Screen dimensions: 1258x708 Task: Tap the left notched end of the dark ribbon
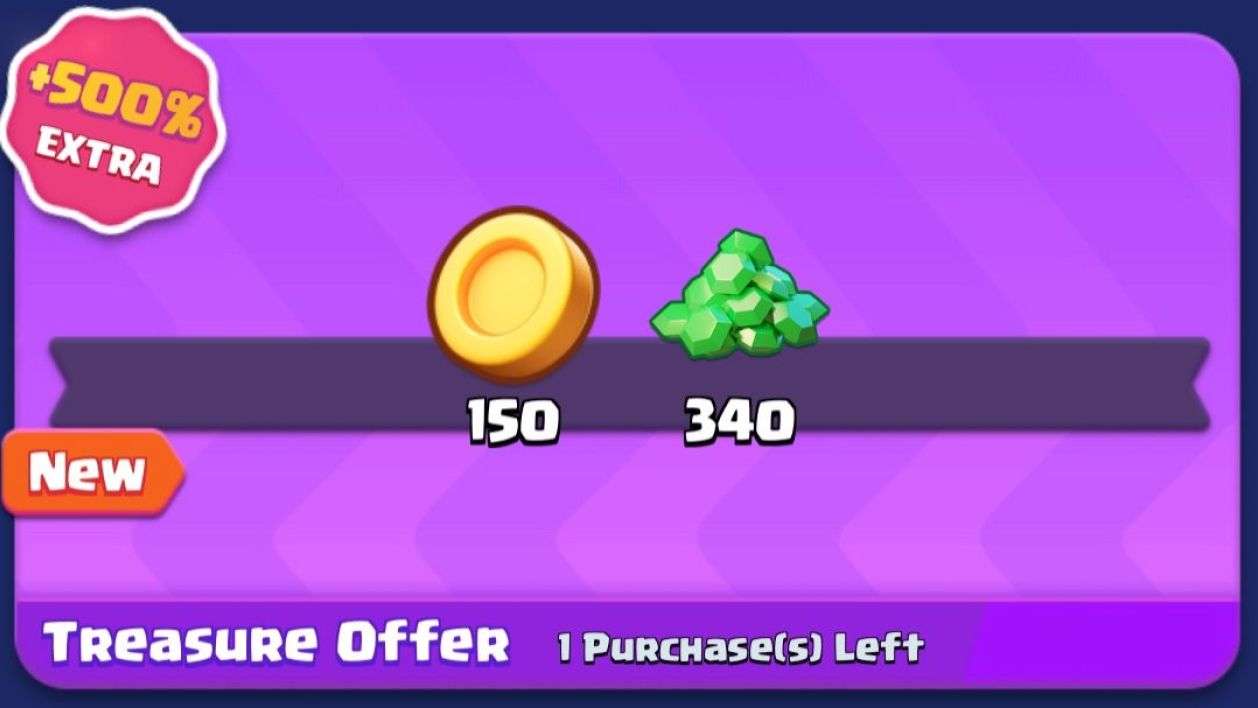[x=75, y=385]
